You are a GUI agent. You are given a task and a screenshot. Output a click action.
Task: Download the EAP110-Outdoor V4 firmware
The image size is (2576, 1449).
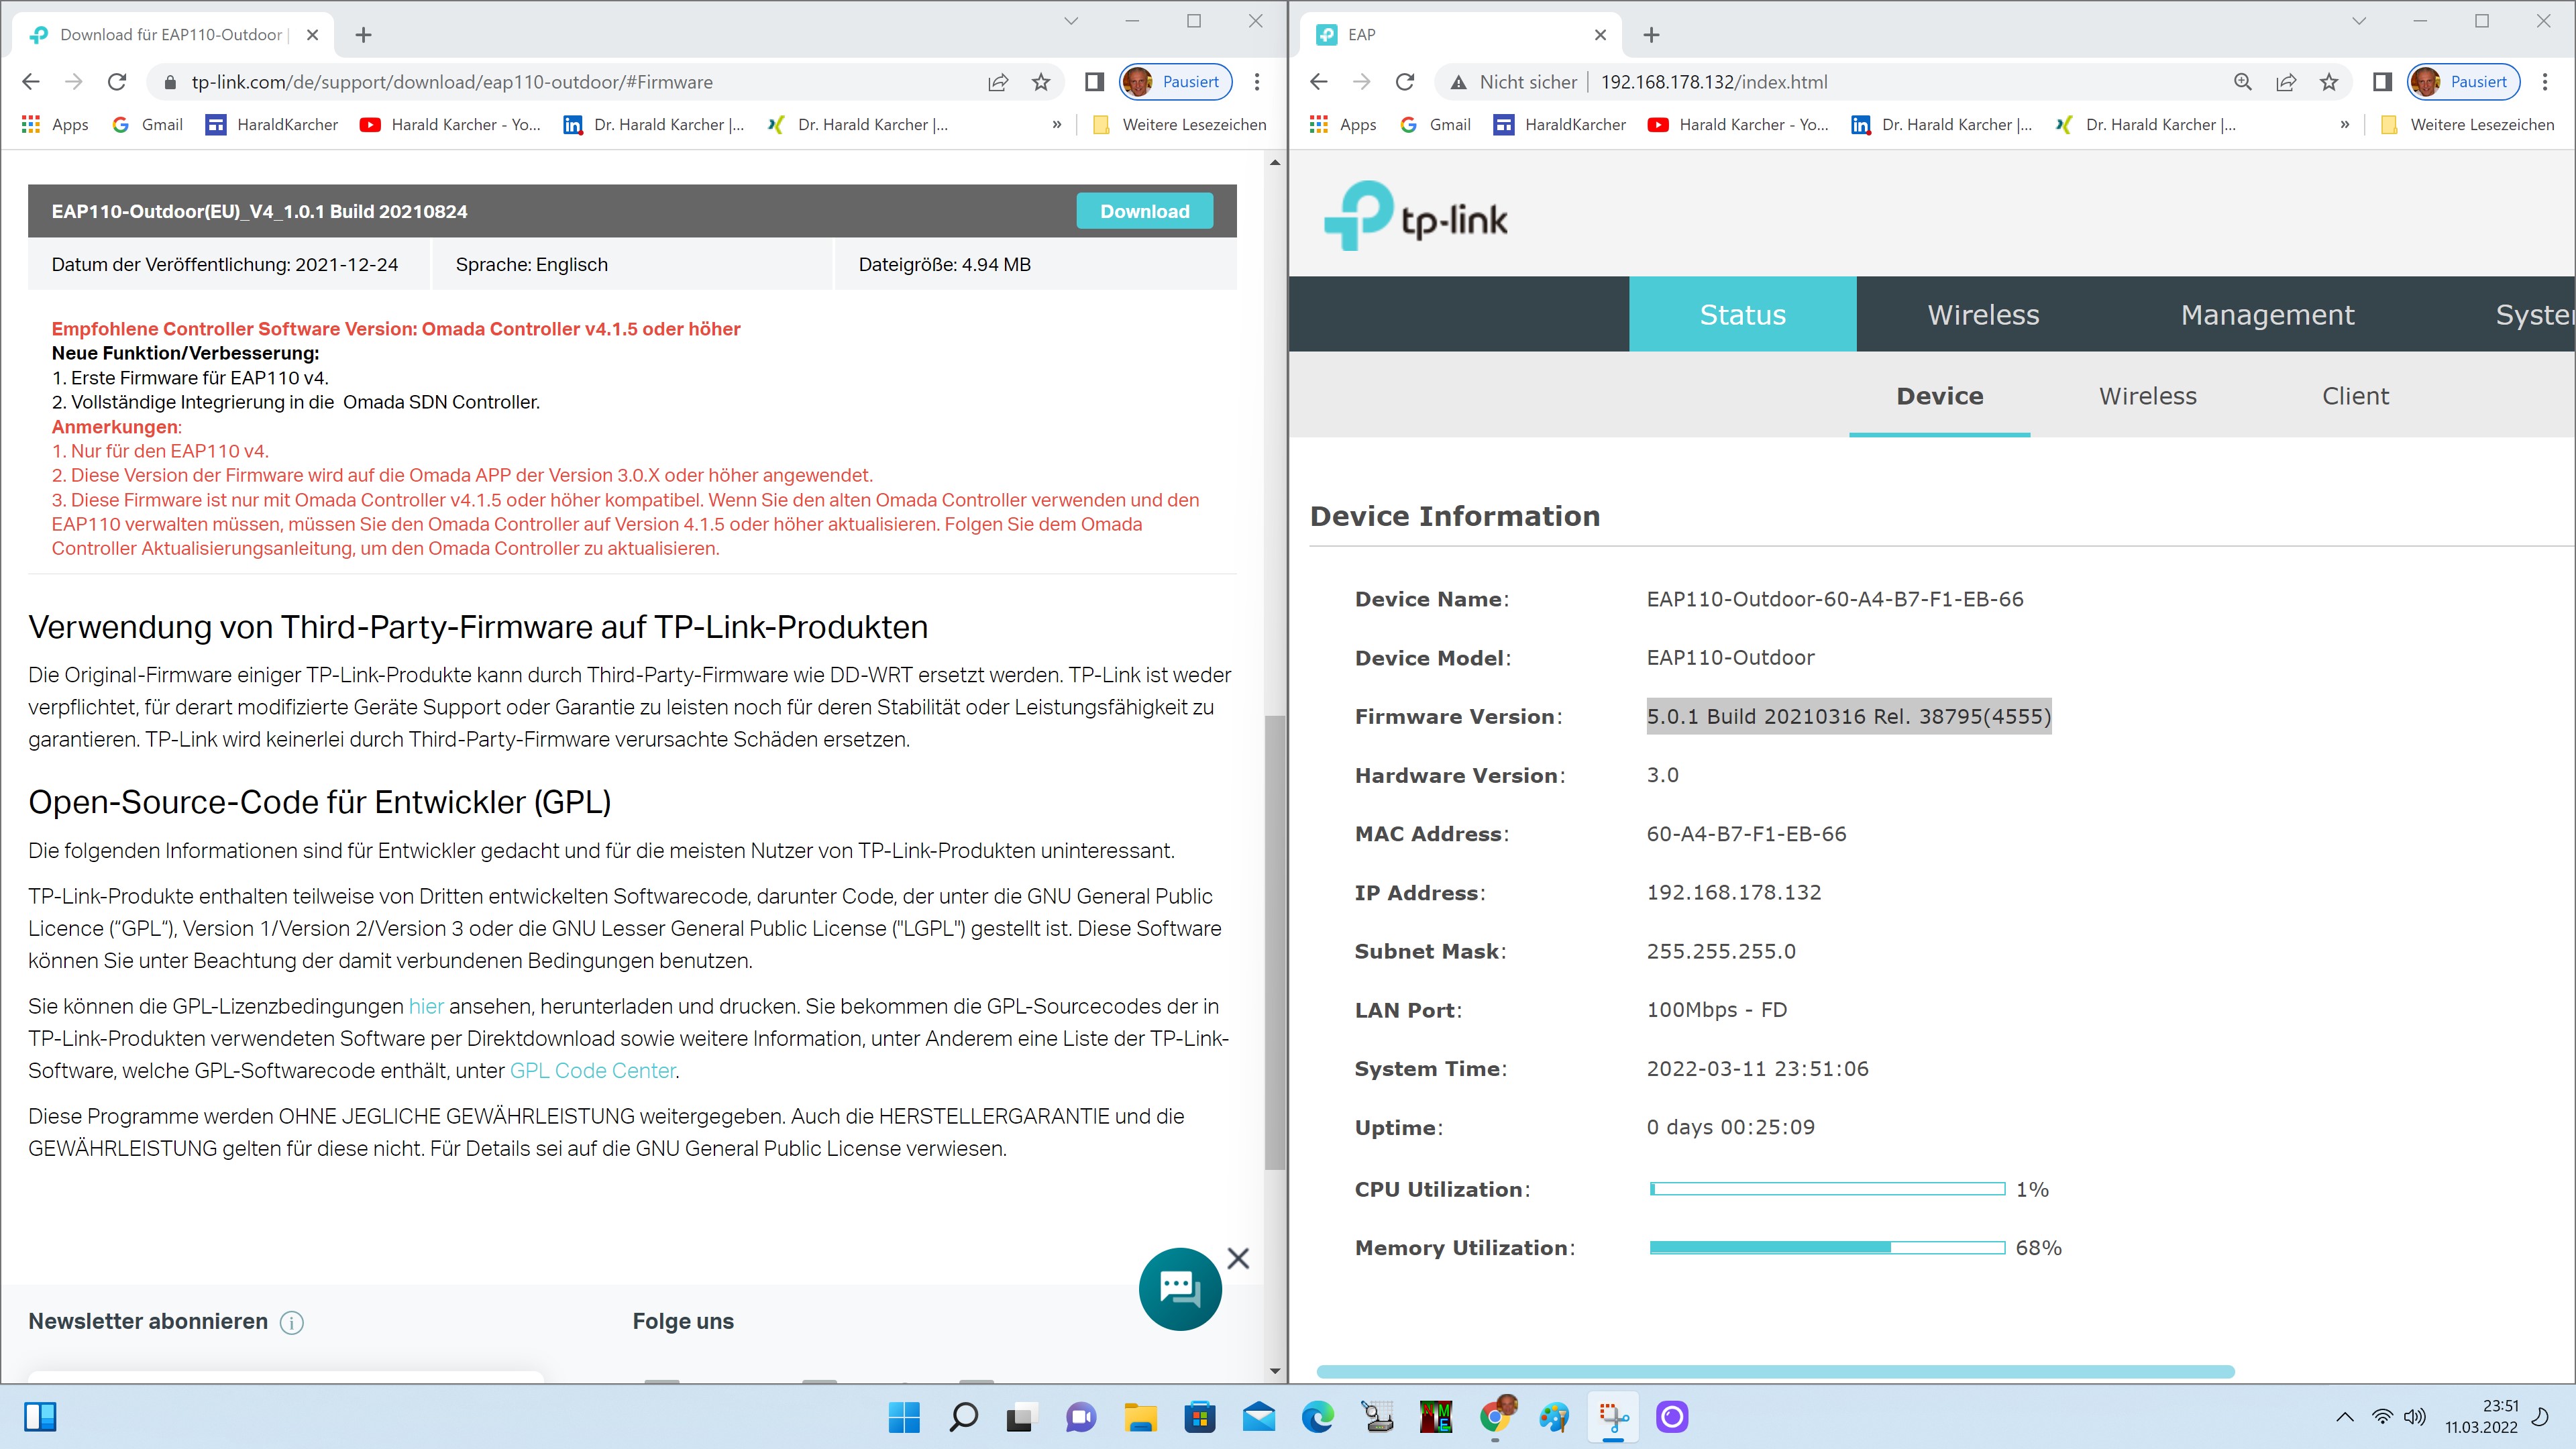[x=1144, y=211]
